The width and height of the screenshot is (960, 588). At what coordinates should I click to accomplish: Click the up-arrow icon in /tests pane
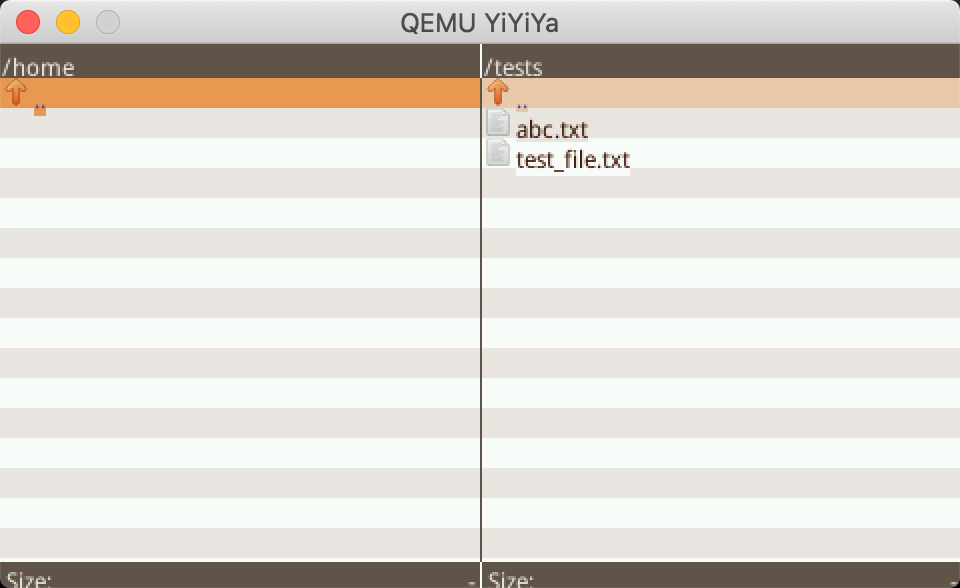coord(498,92)
